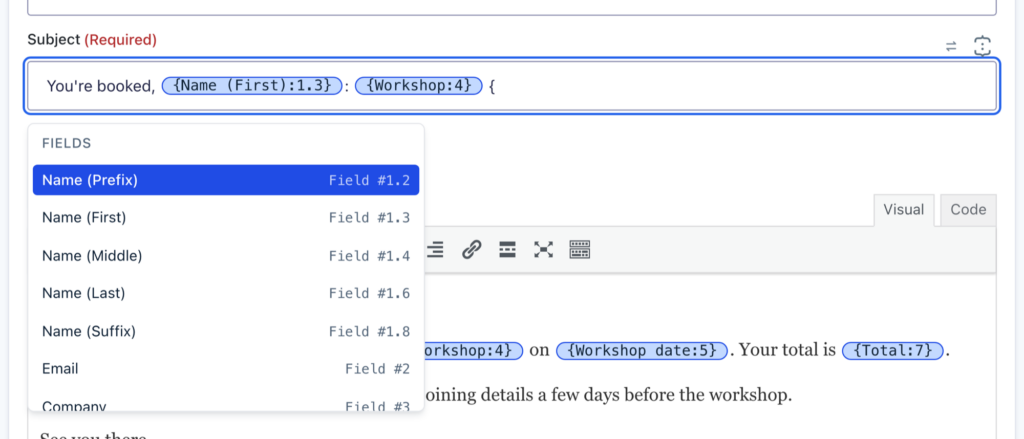Click the swap arrows icon above Subject

click(x=952, y=46)
